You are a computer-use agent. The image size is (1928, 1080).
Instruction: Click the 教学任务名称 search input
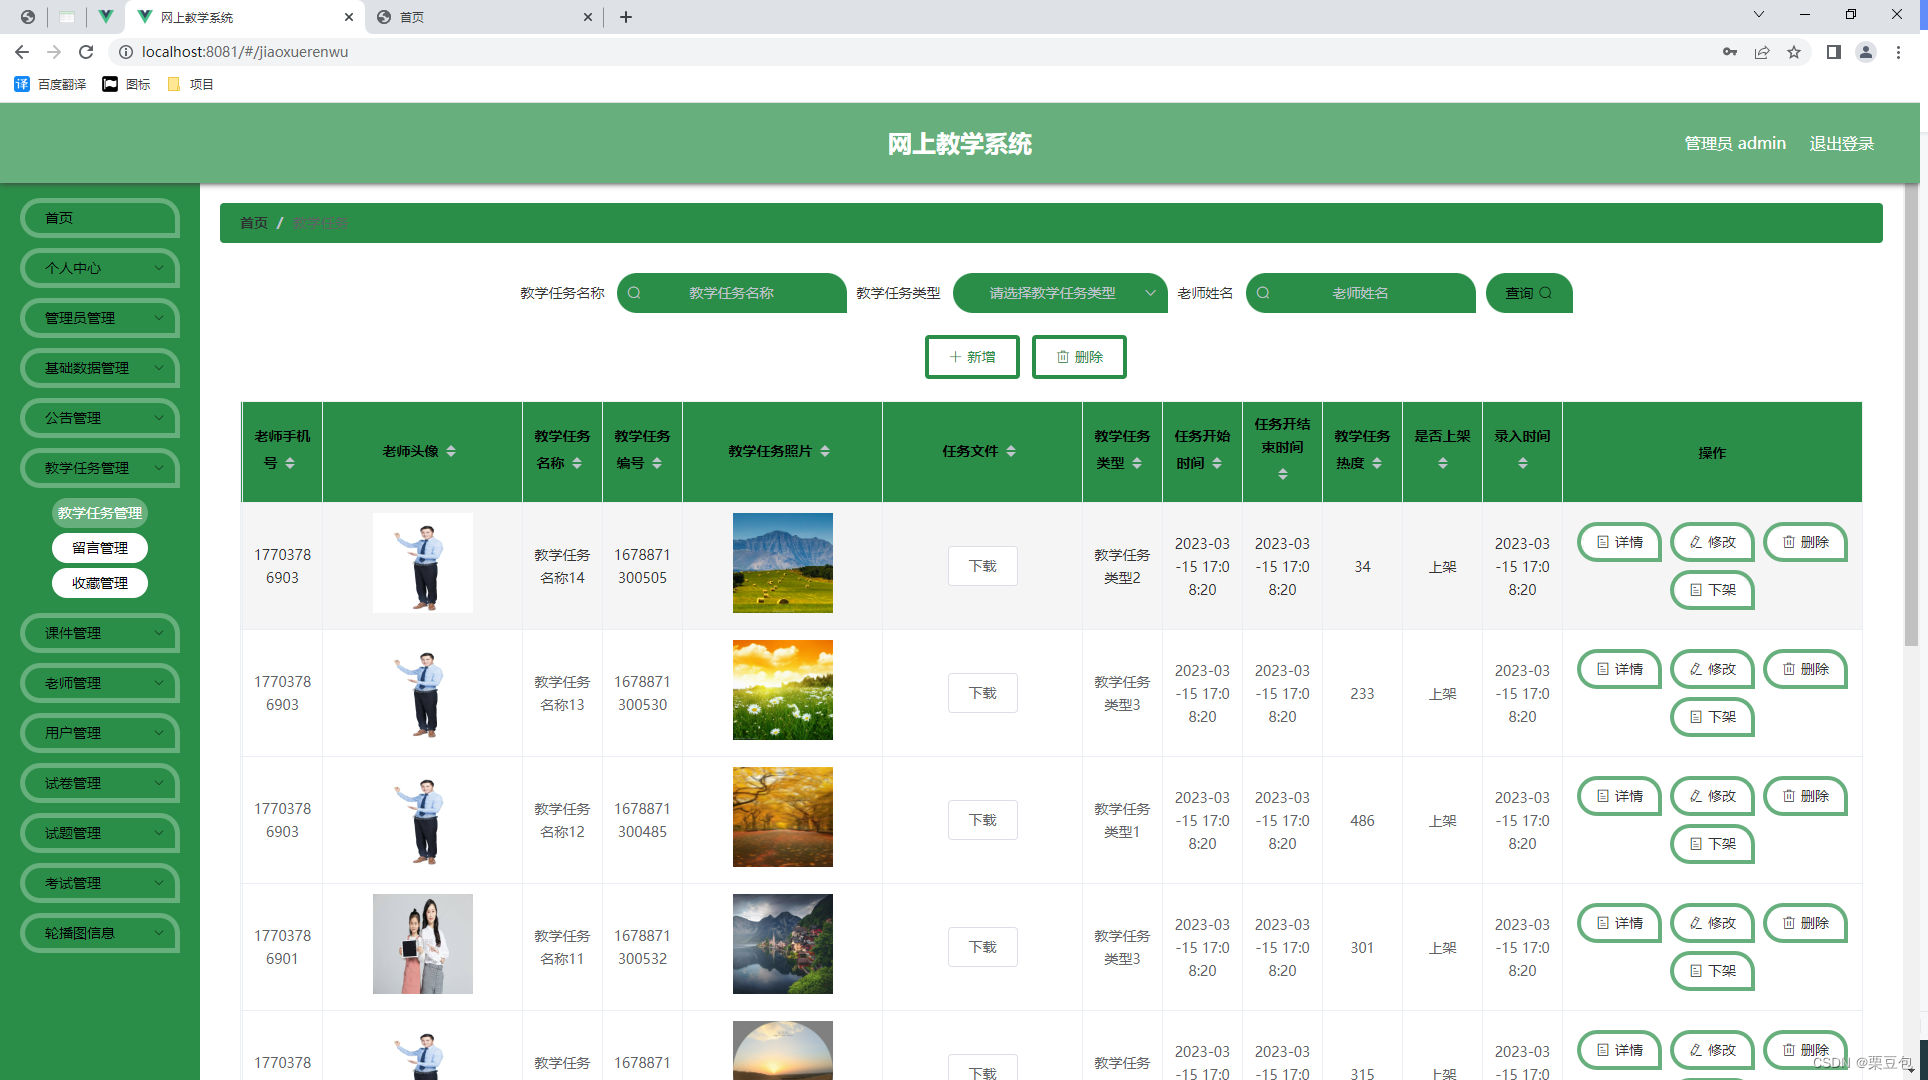point(732,293)
